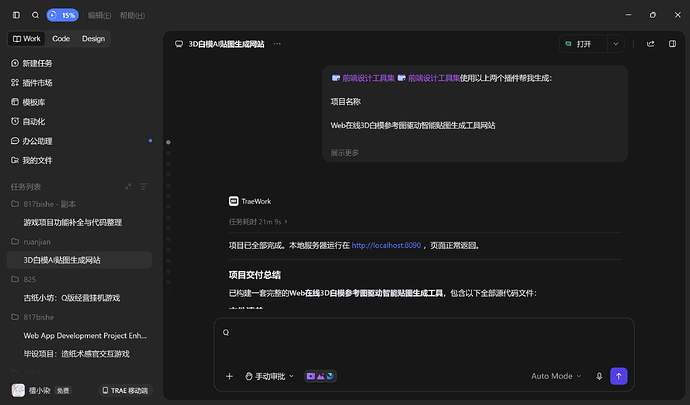The height and width of the screenshot is (405, 690).
Task: Select sidebar task 3D白模AI贴图生成网站
Action: coord(79,260)
